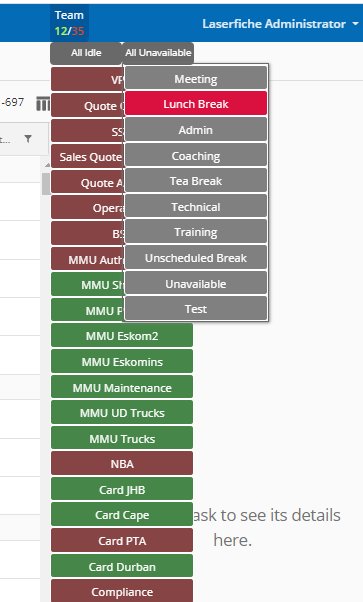
Task: Click the All Idle button
Action: click(x=86, y=53)
